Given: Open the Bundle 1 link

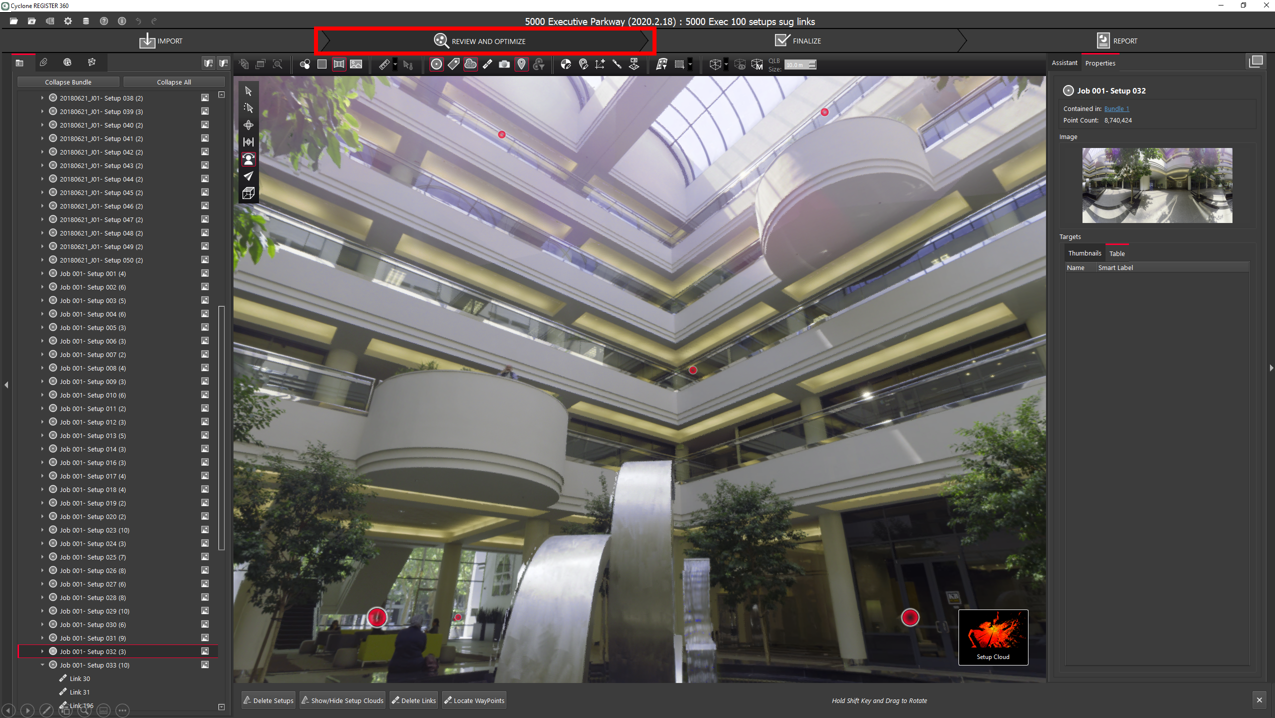Looking at the screenshot, I should [1116, 109].
